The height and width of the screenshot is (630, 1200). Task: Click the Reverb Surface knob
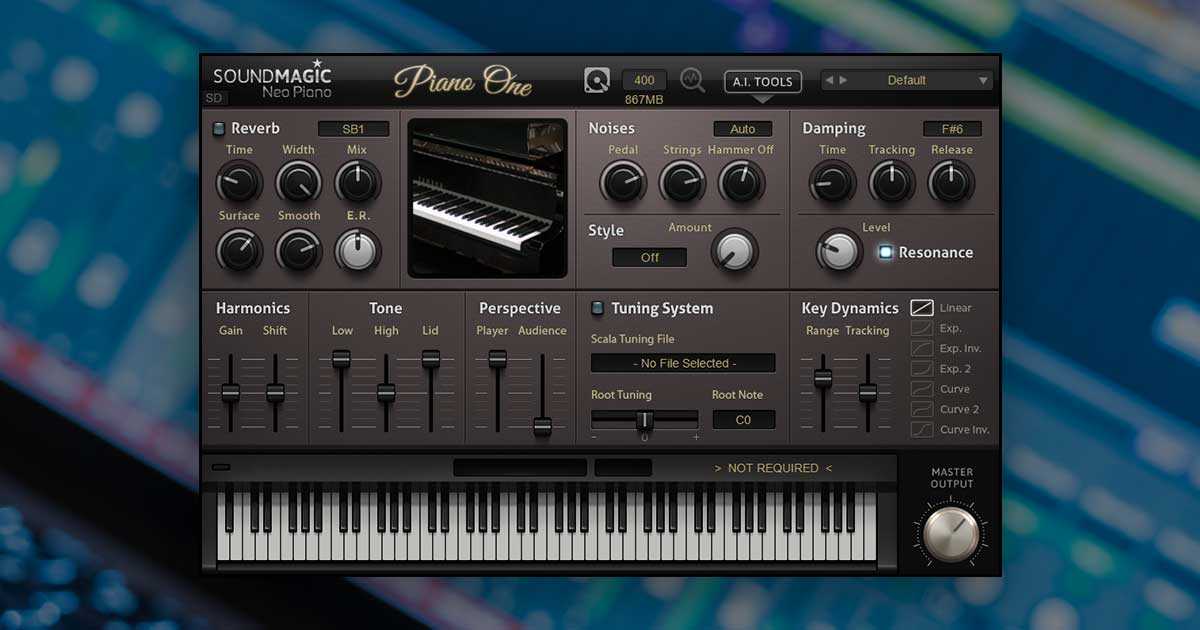239,250
